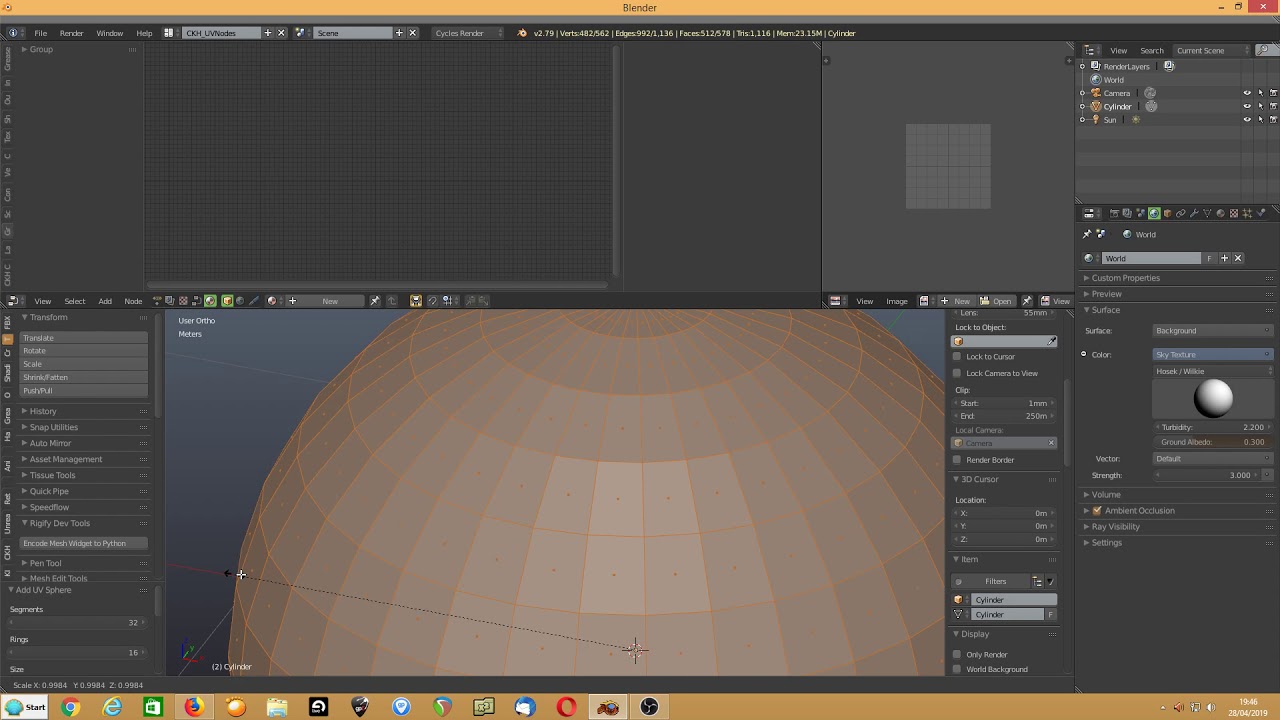1280x720 pixels.
Task: Launch Firefox from the taskbar
Action: (194, 707)
